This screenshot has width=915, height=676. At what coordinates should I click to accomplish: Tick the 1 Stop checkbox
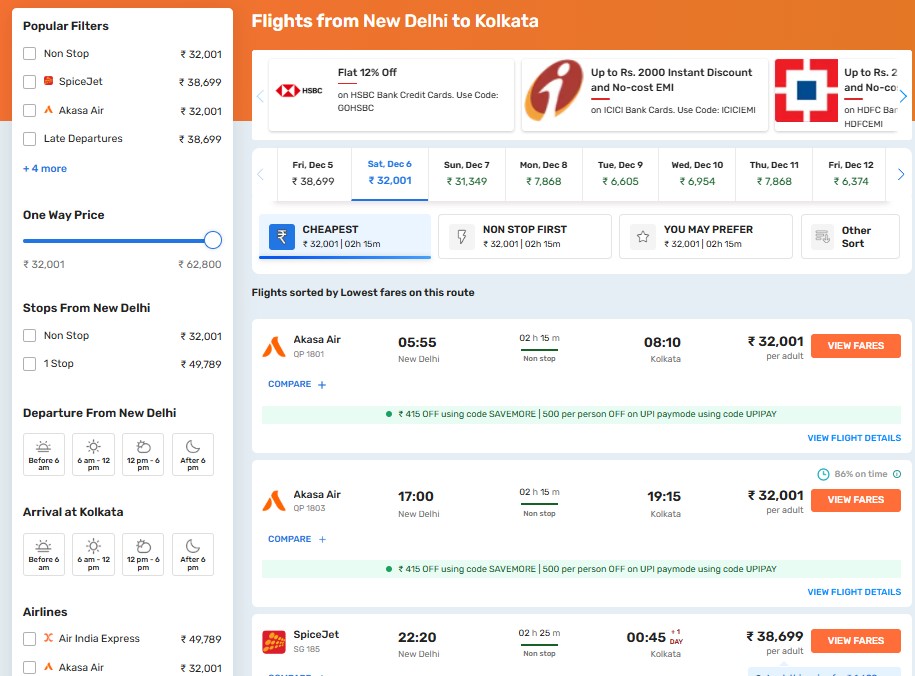(x=30, y=364)
